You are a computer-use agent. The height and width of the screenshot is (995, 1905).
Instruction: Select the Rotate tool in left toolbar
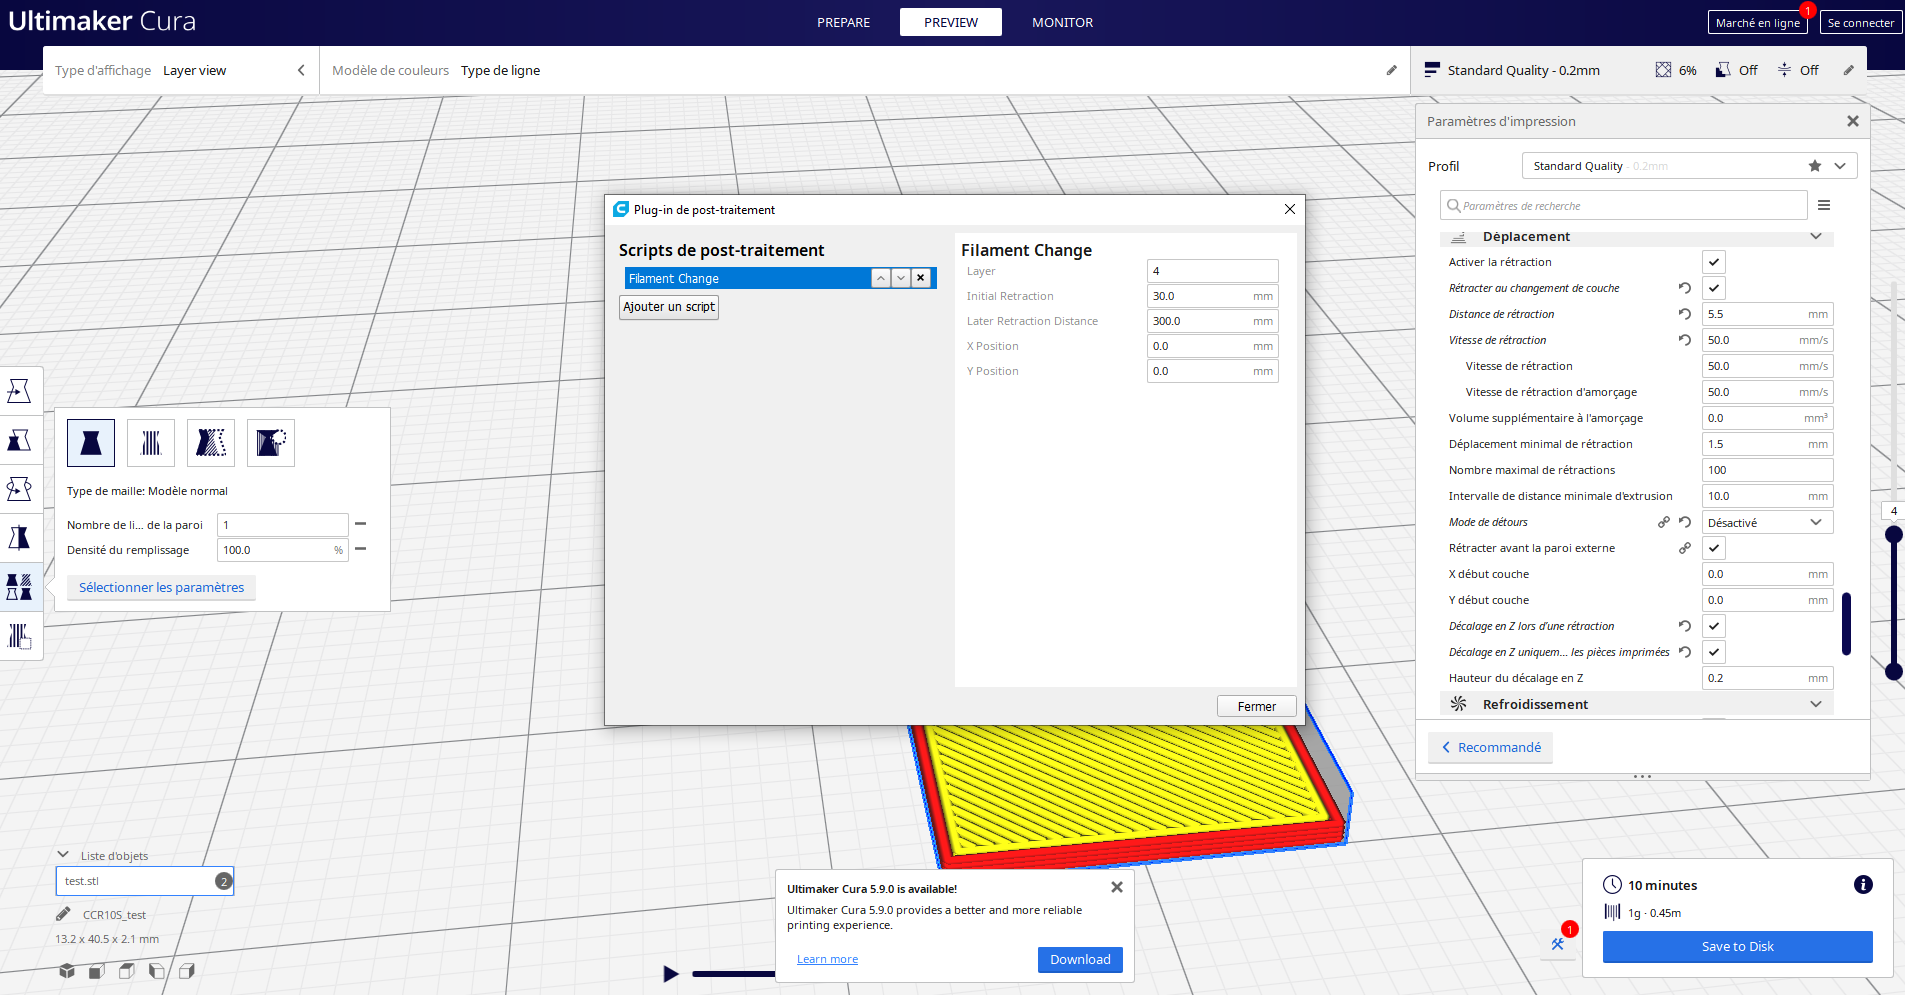19,488
